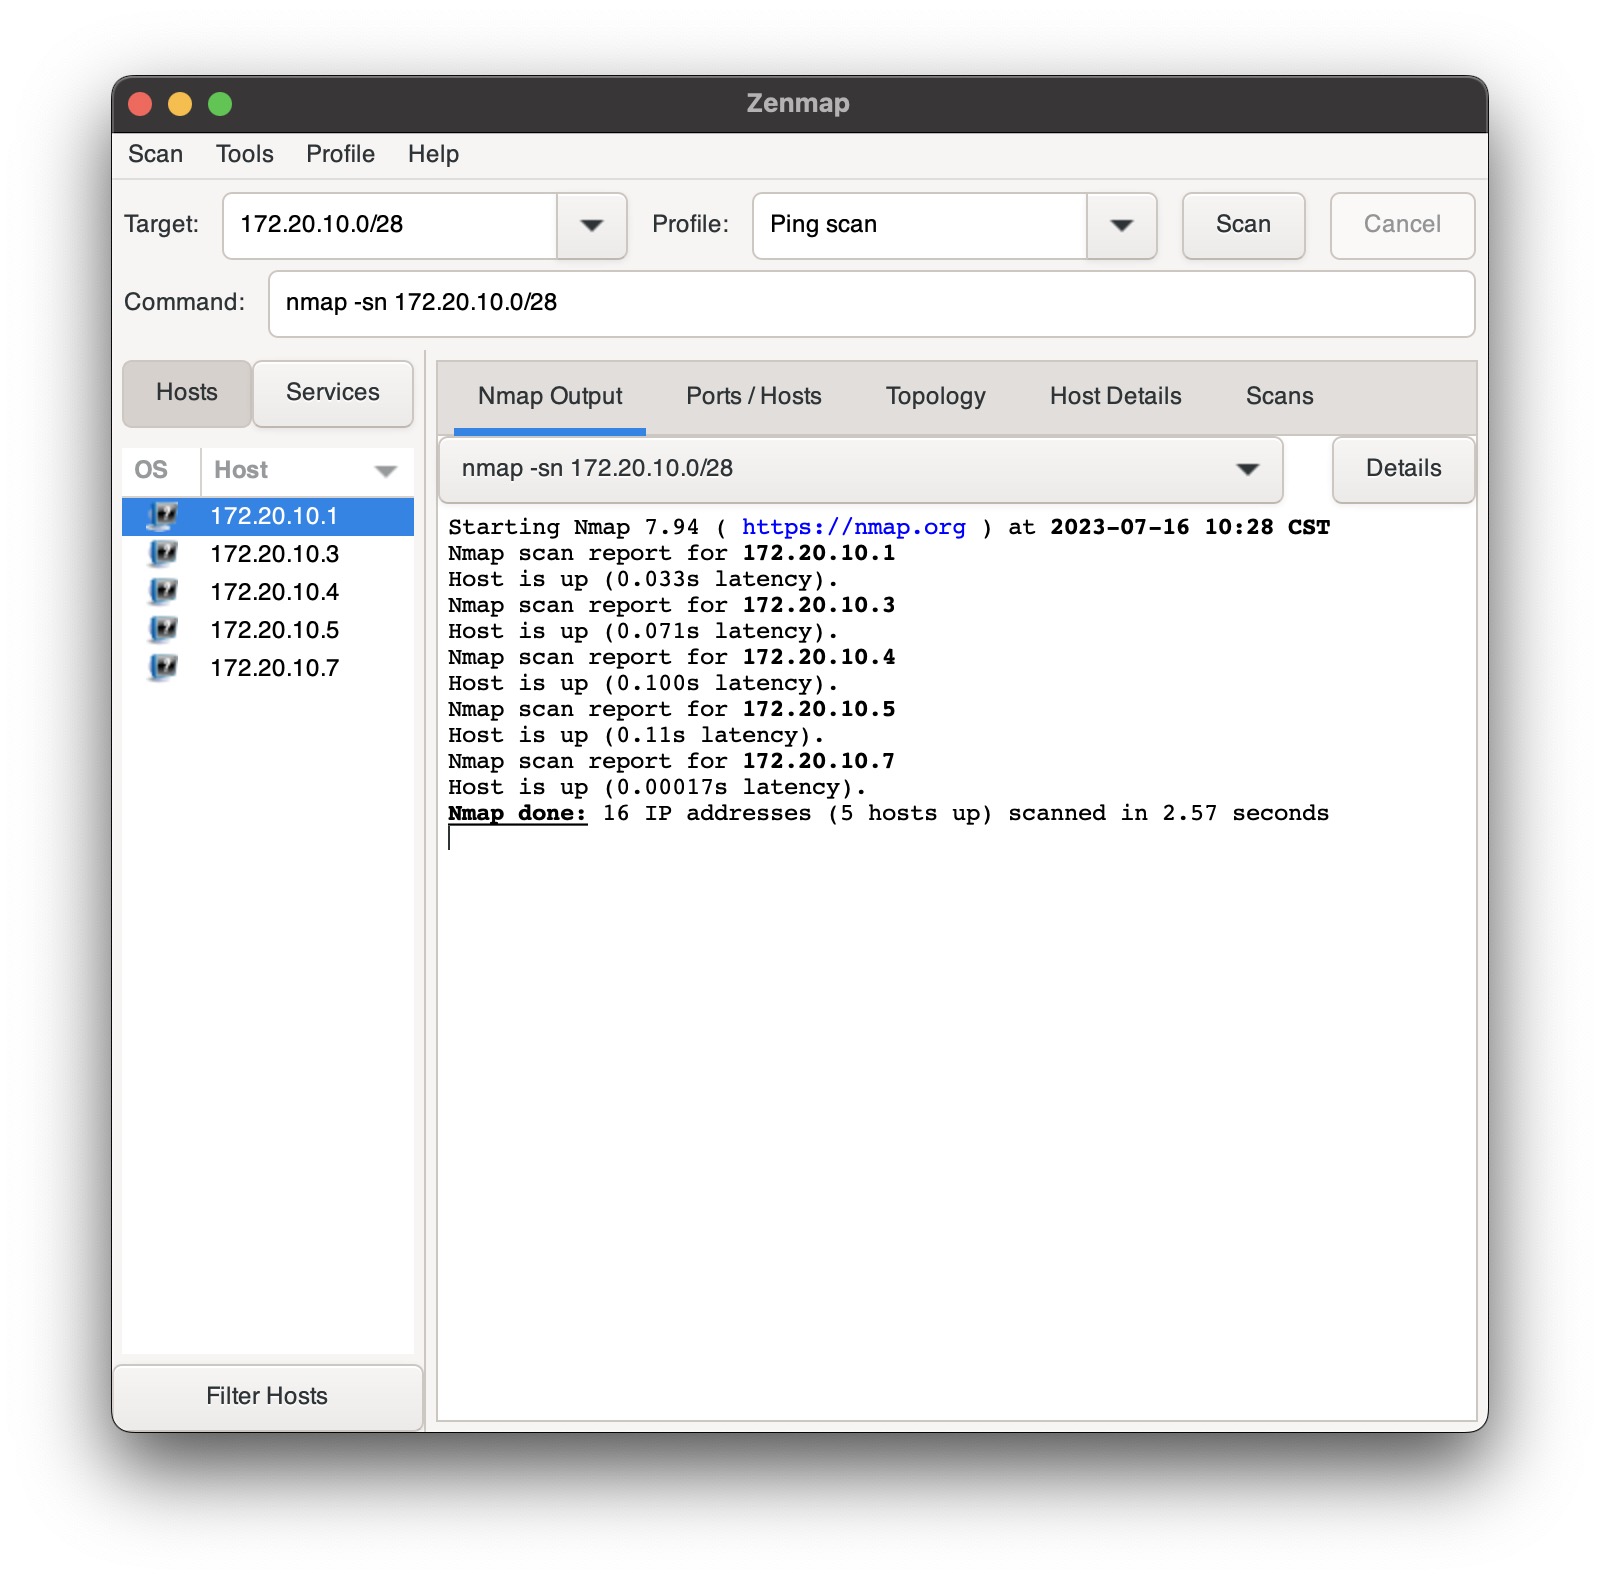This screenshot has width=1600, height=1580.
Task: Select host 172.20.10.7 in the list
Action: pyautogui.click(x=268, y=668)
